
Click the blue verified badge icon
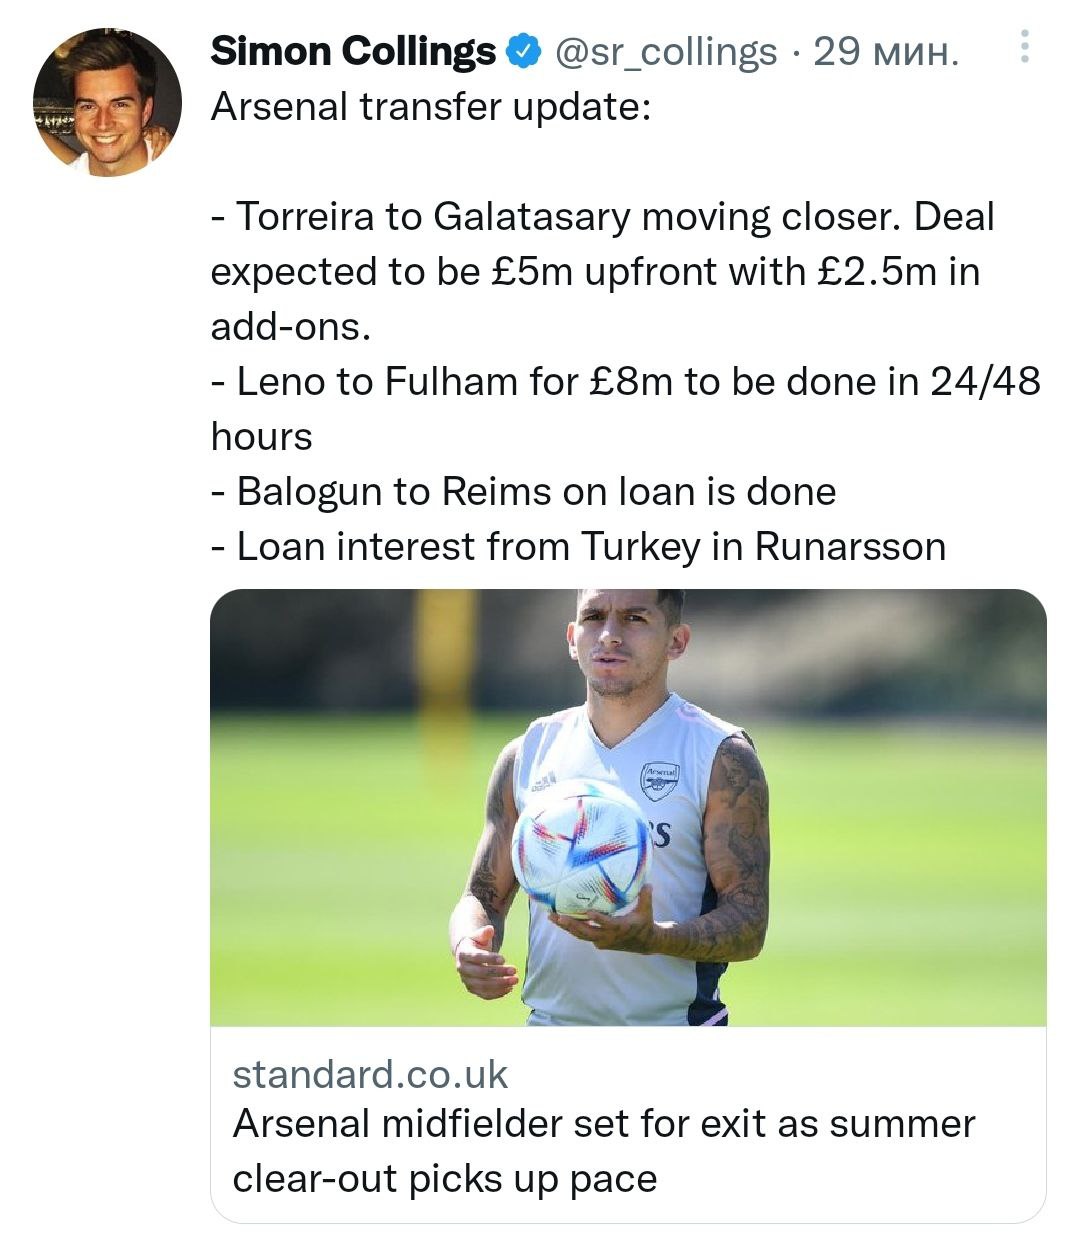tap(524, 51)
